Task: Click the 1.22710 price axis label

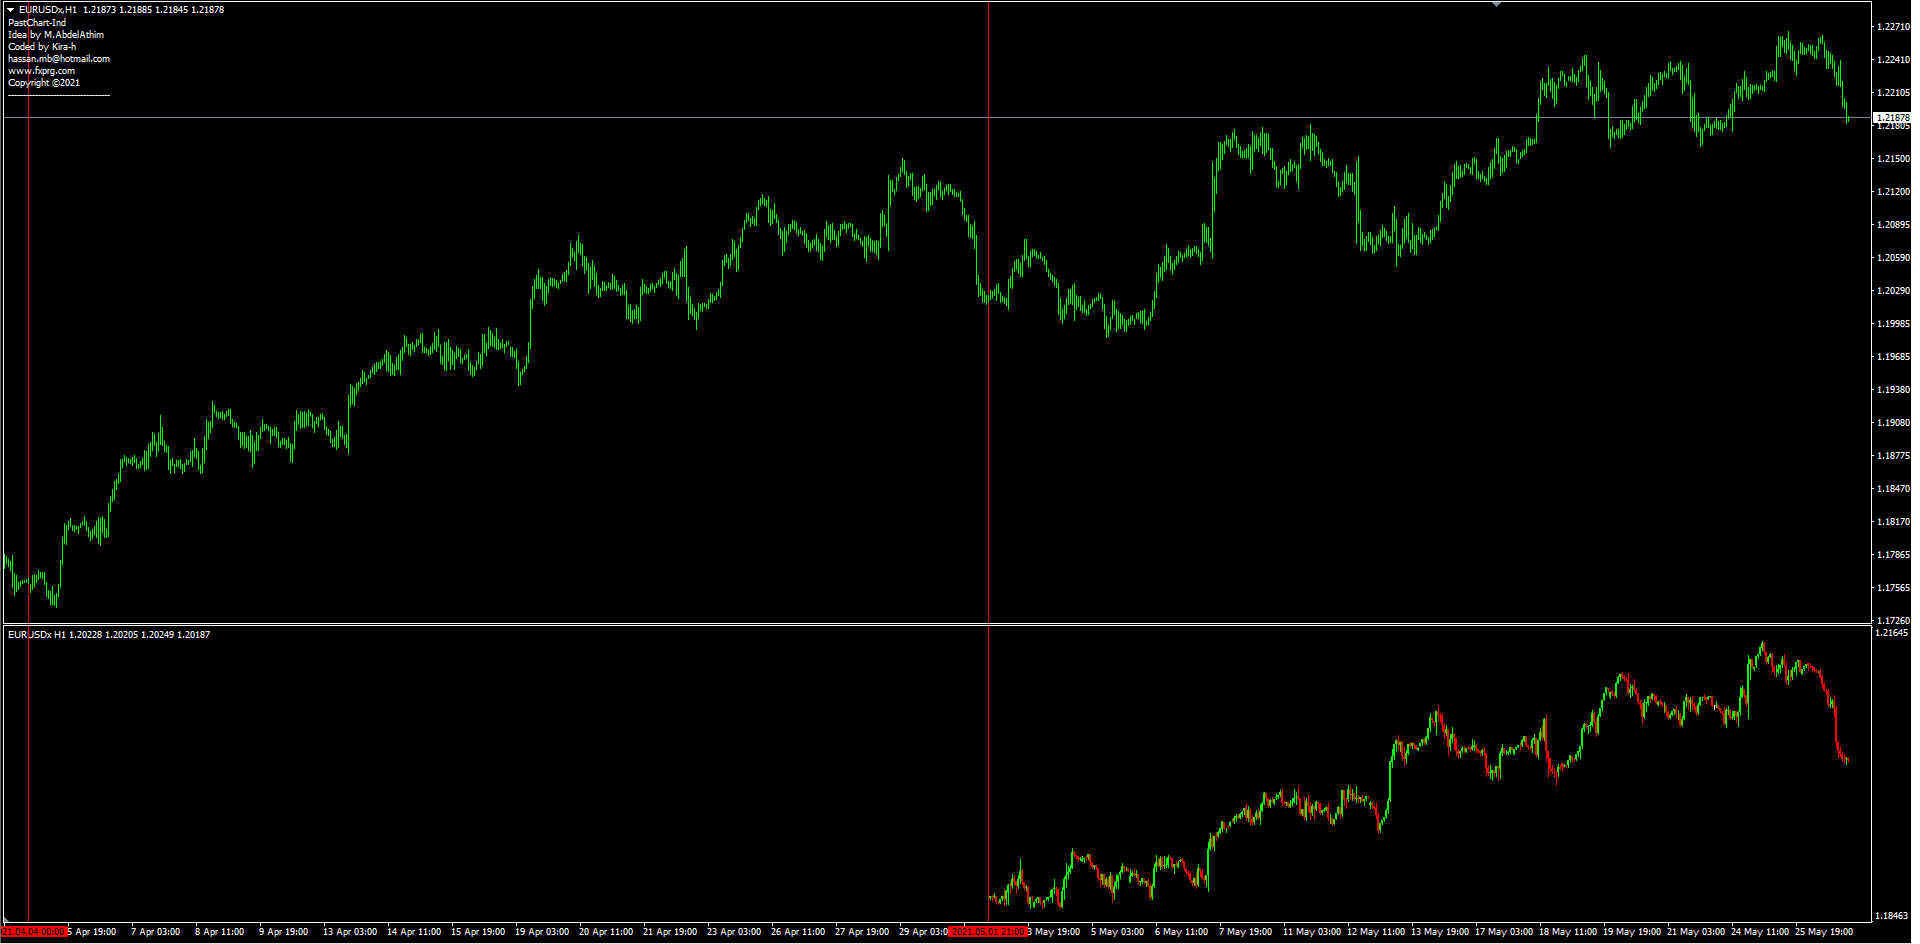Action: [x=1892, y=27]
